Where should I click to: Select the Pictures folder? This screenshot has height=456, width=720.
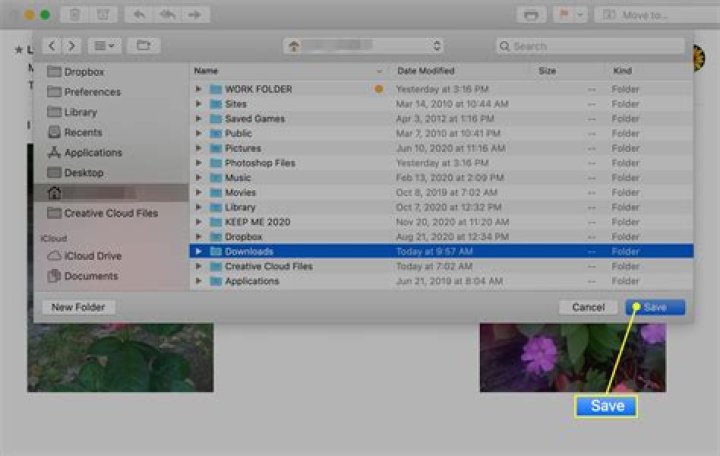tap(441, 148)
